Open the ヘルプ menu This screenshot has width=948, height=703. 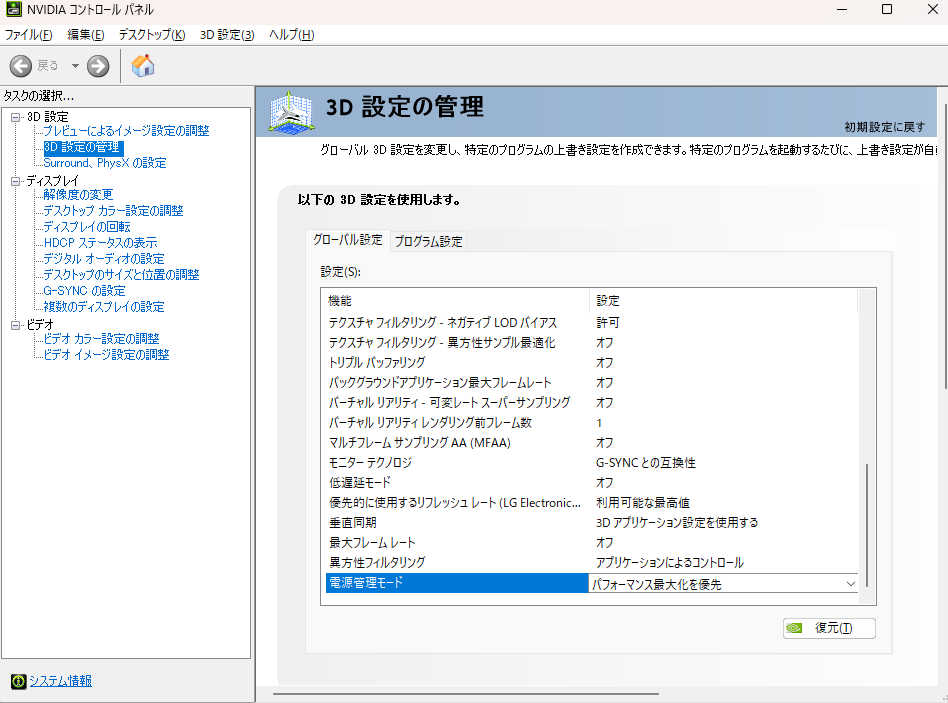291,34
